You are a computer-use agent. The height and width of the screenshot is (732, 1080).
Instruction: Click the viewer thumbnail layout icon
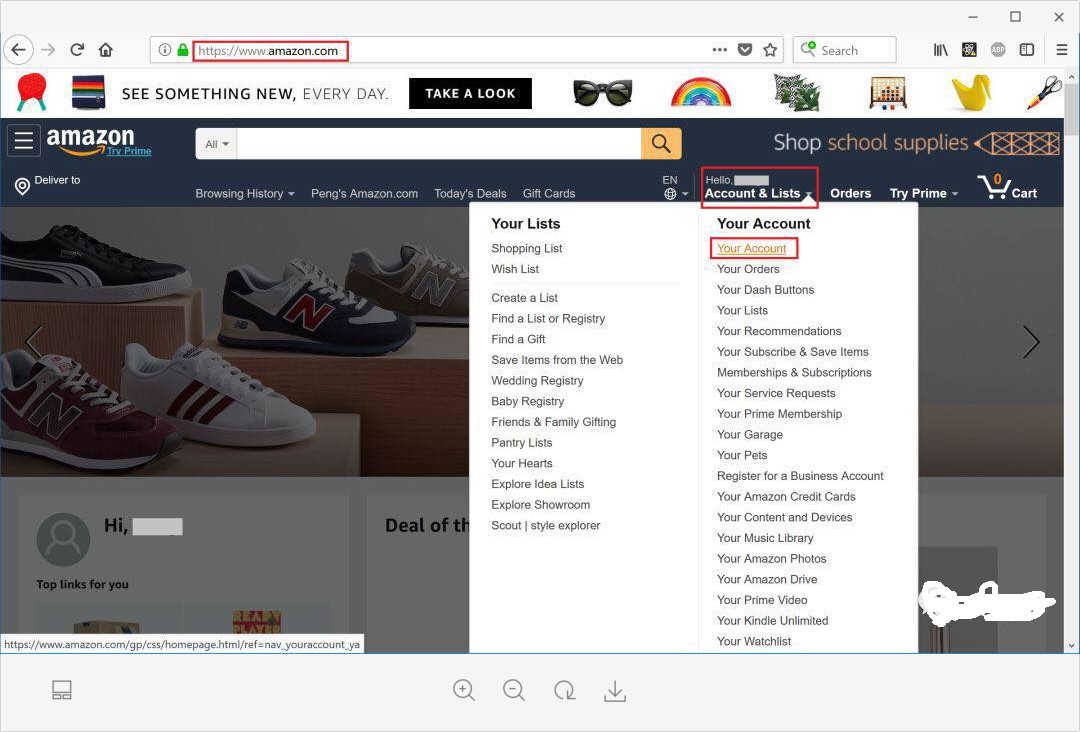click(x=62, y=690)
